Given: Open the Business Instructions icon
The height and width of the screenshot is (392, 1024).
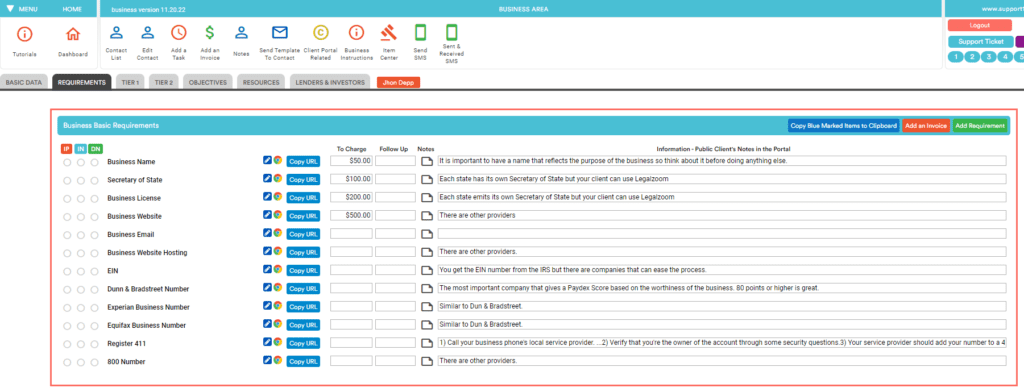Looking at the screenshot, I should point(356,33).
